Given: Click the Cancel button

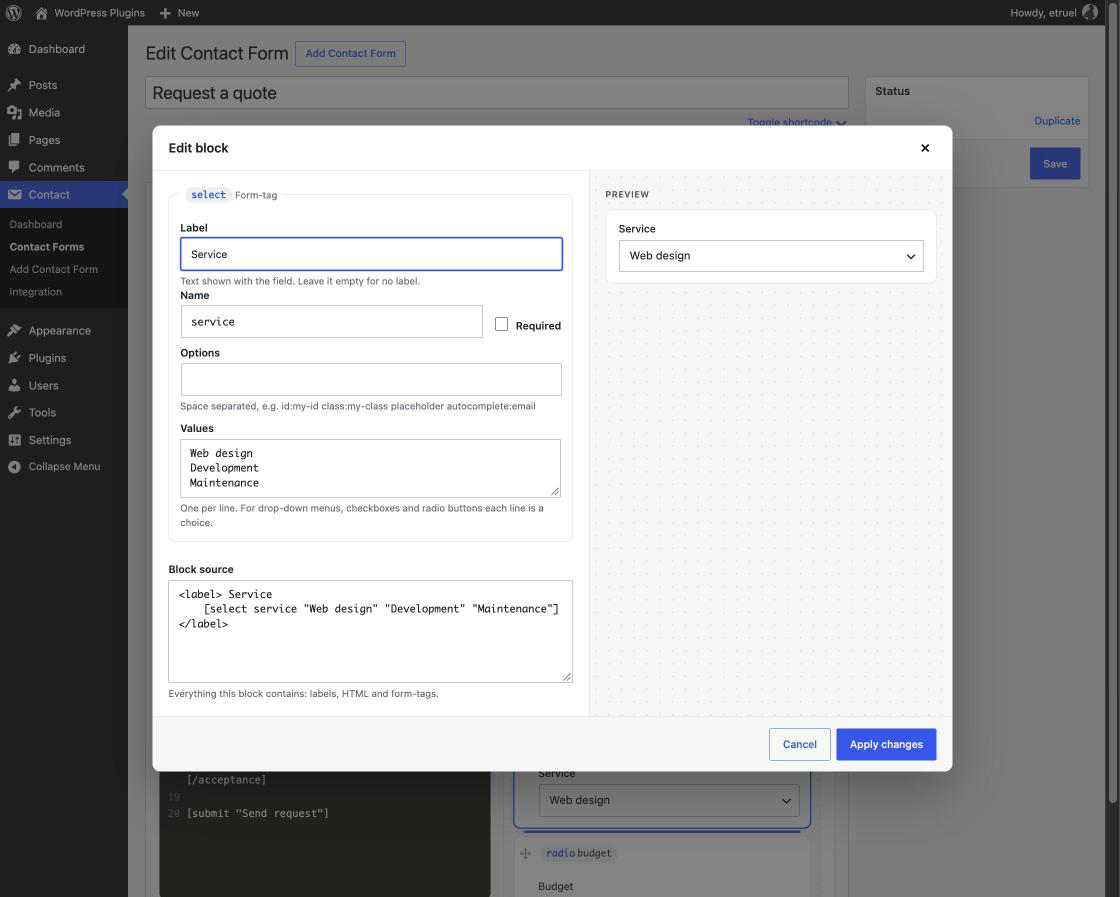Looking at the screenshot, I should click(799, 744).
